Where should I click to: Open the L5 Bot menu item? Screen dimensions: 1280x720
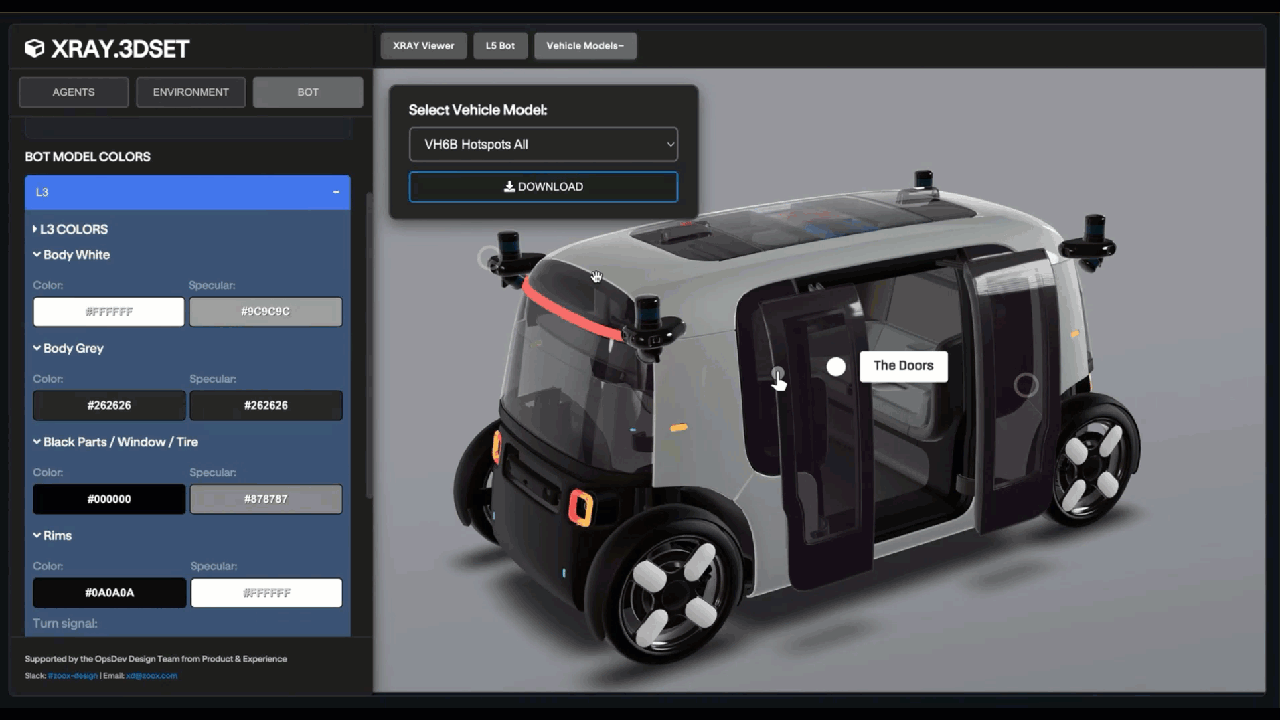tap(500, 46)
